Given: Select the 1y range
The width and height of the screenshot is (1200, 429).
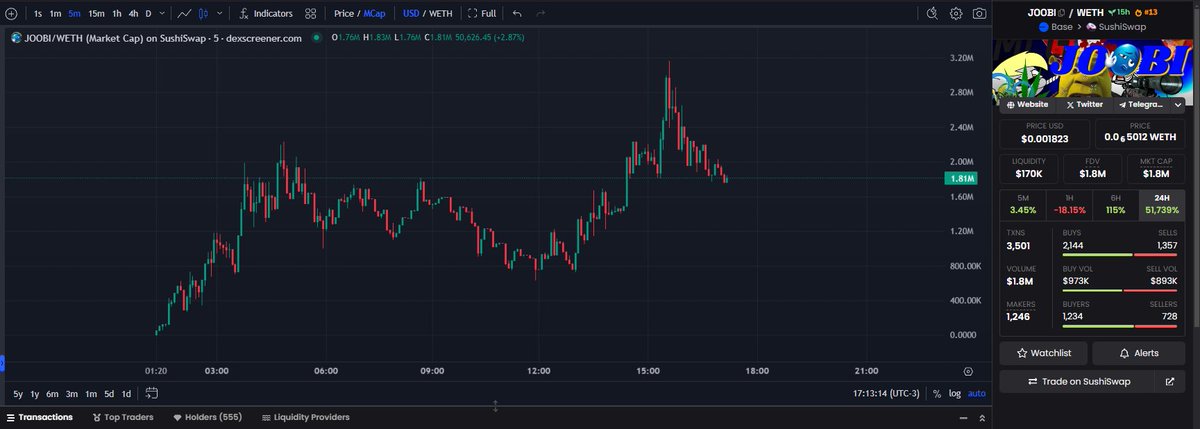Looking at the screenshot, I should 35,393.
